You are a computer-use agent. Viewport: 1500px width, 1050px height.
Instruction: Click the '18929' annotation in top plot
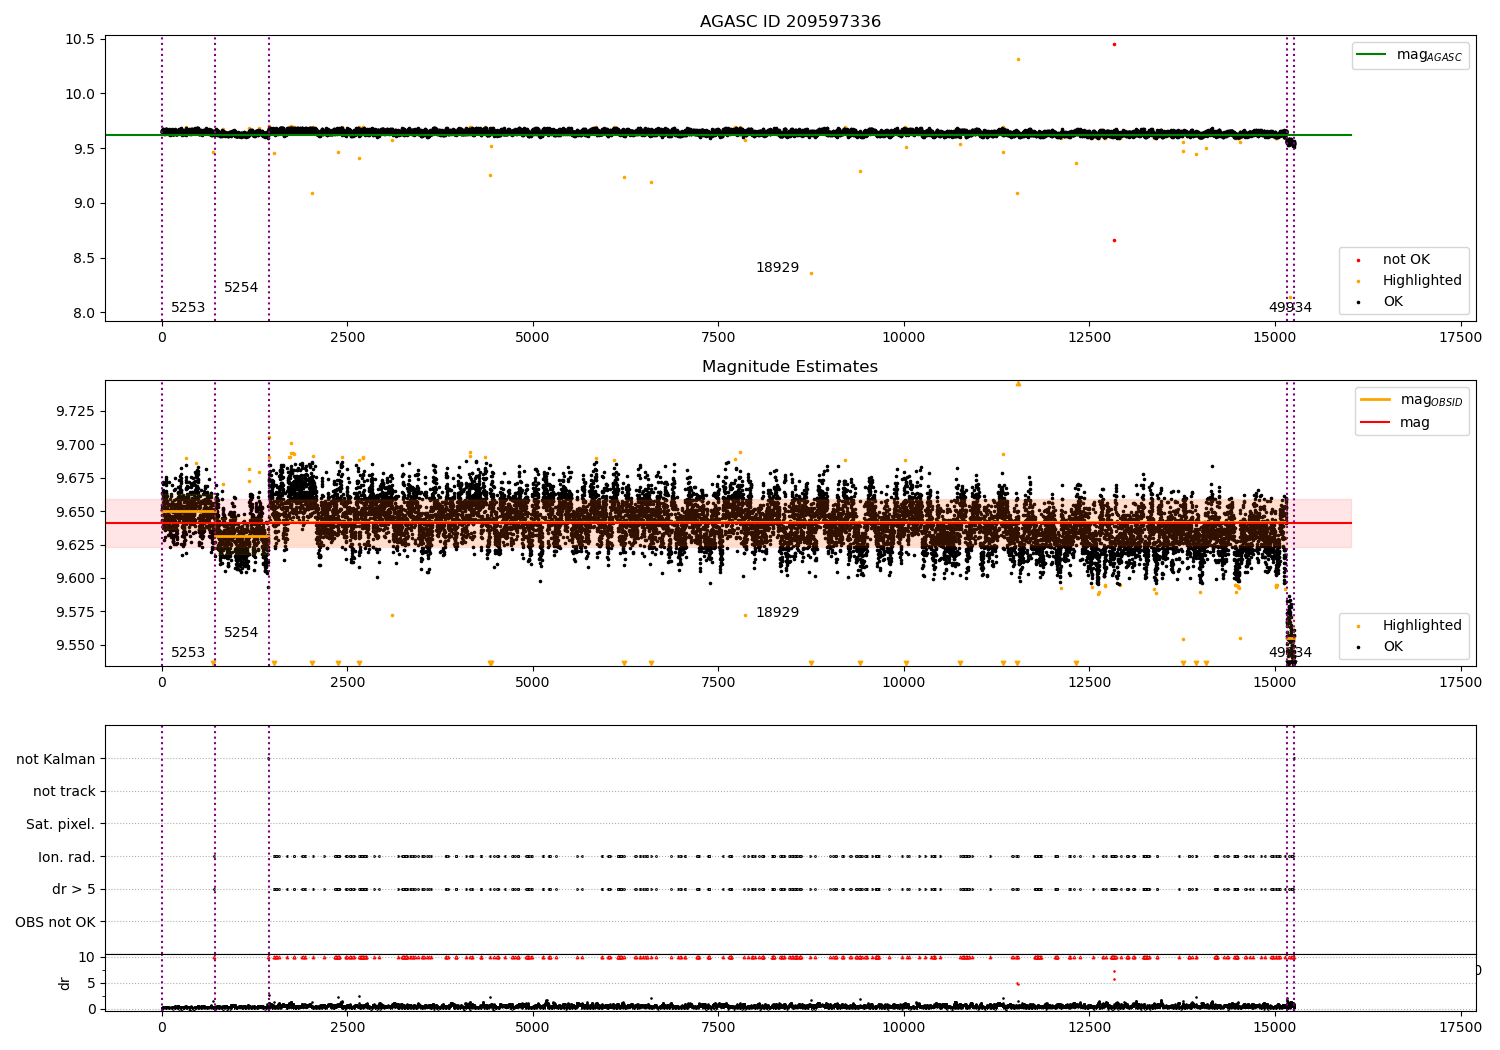click(x=777, y=268)
